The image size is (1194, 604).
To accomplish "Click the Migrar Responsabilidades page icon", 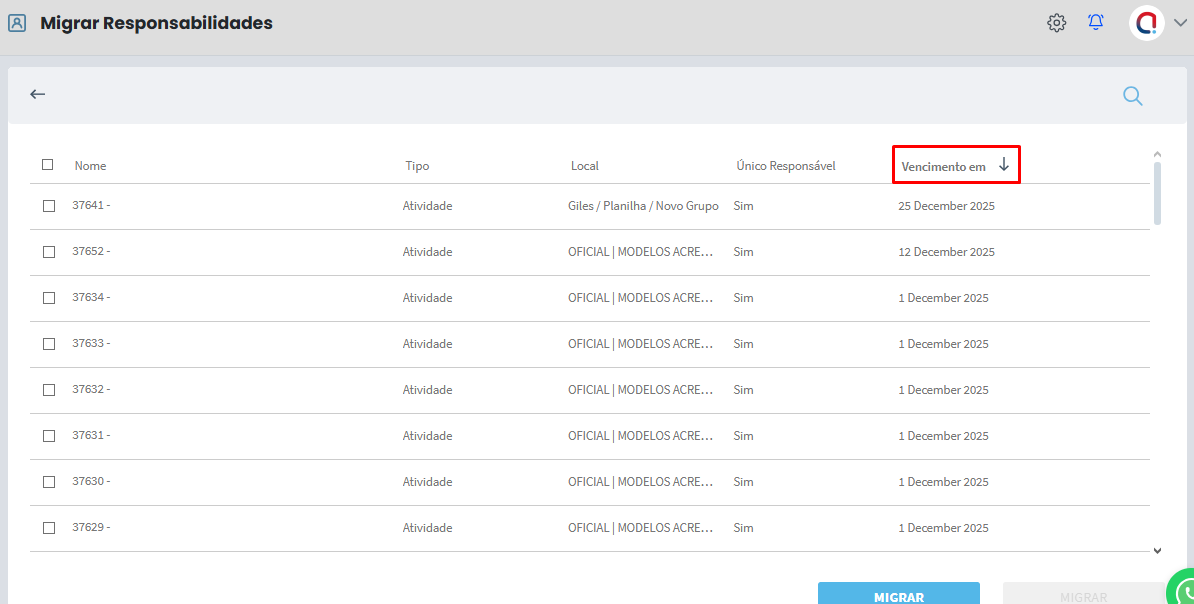I will pos(17,23).
